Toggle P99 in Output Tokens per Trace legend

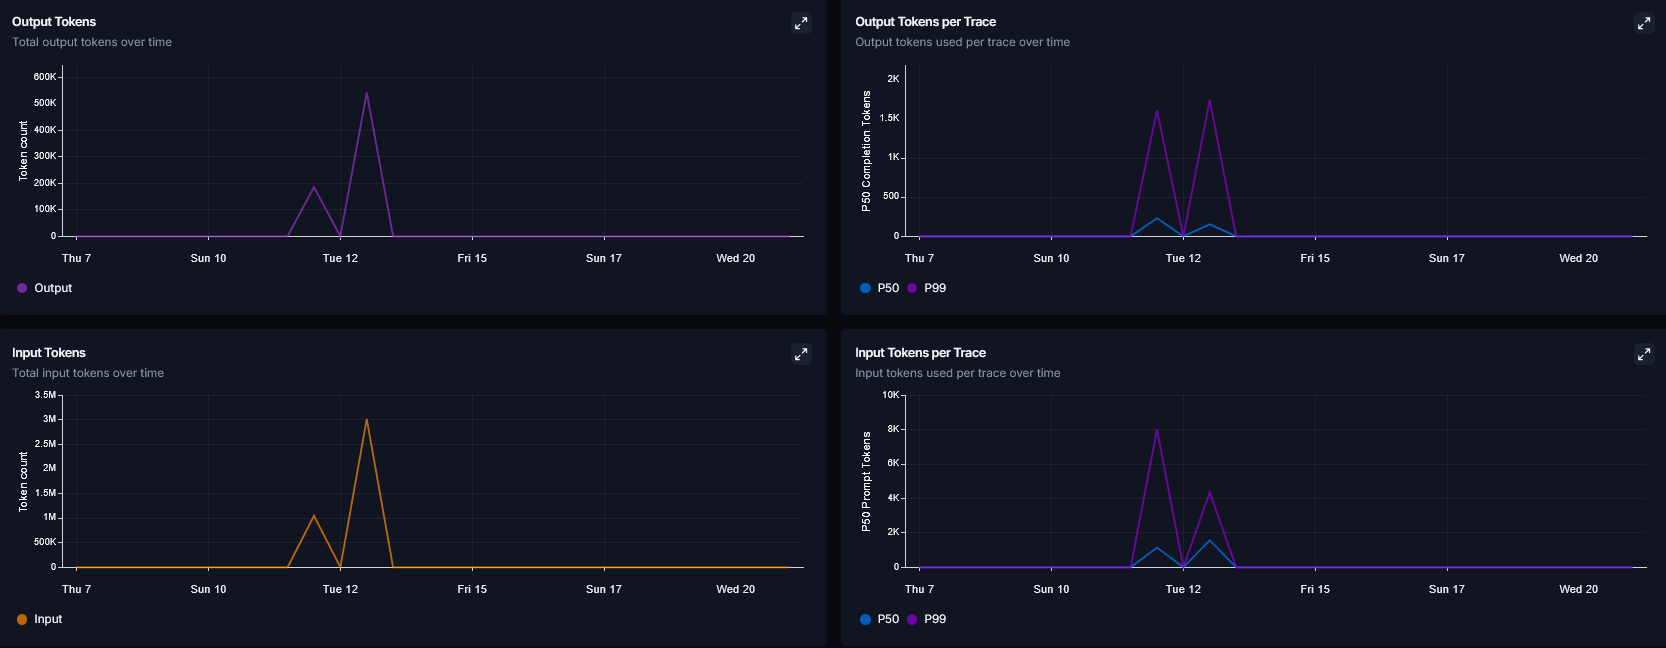[927, 288]
